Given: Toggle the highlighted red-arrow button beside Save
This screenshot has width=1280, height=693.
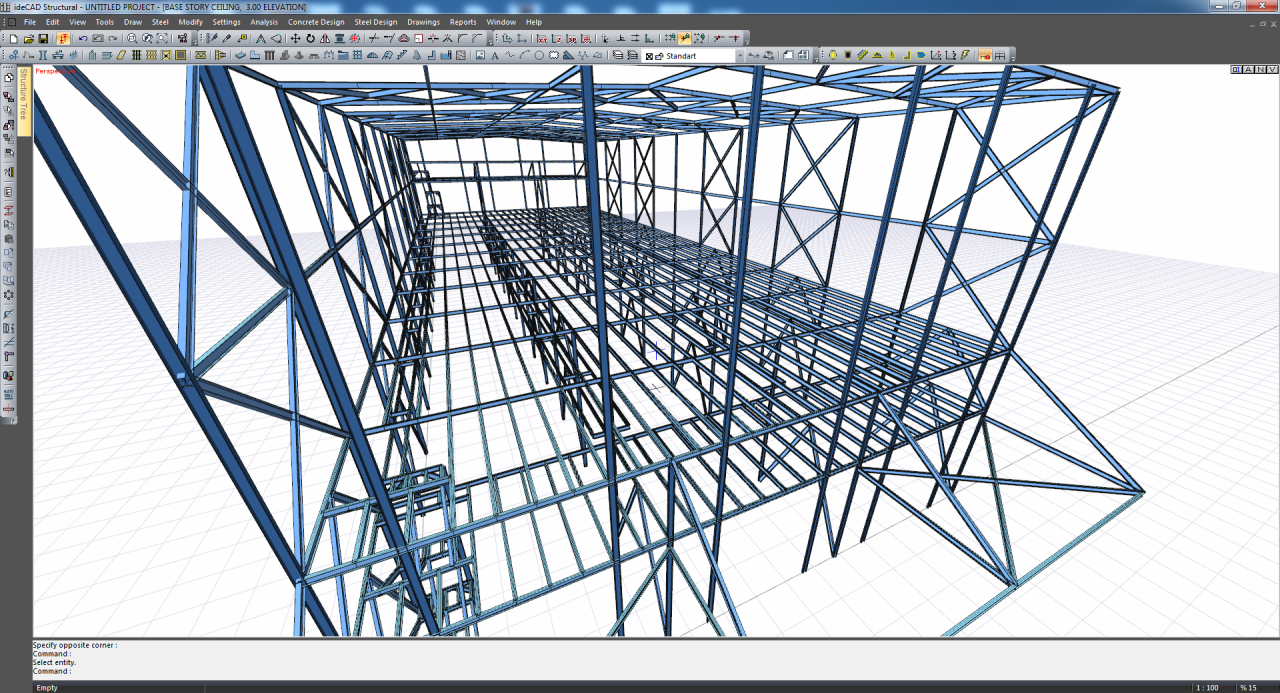Looking at the screenshot, I should coord(63,38).
